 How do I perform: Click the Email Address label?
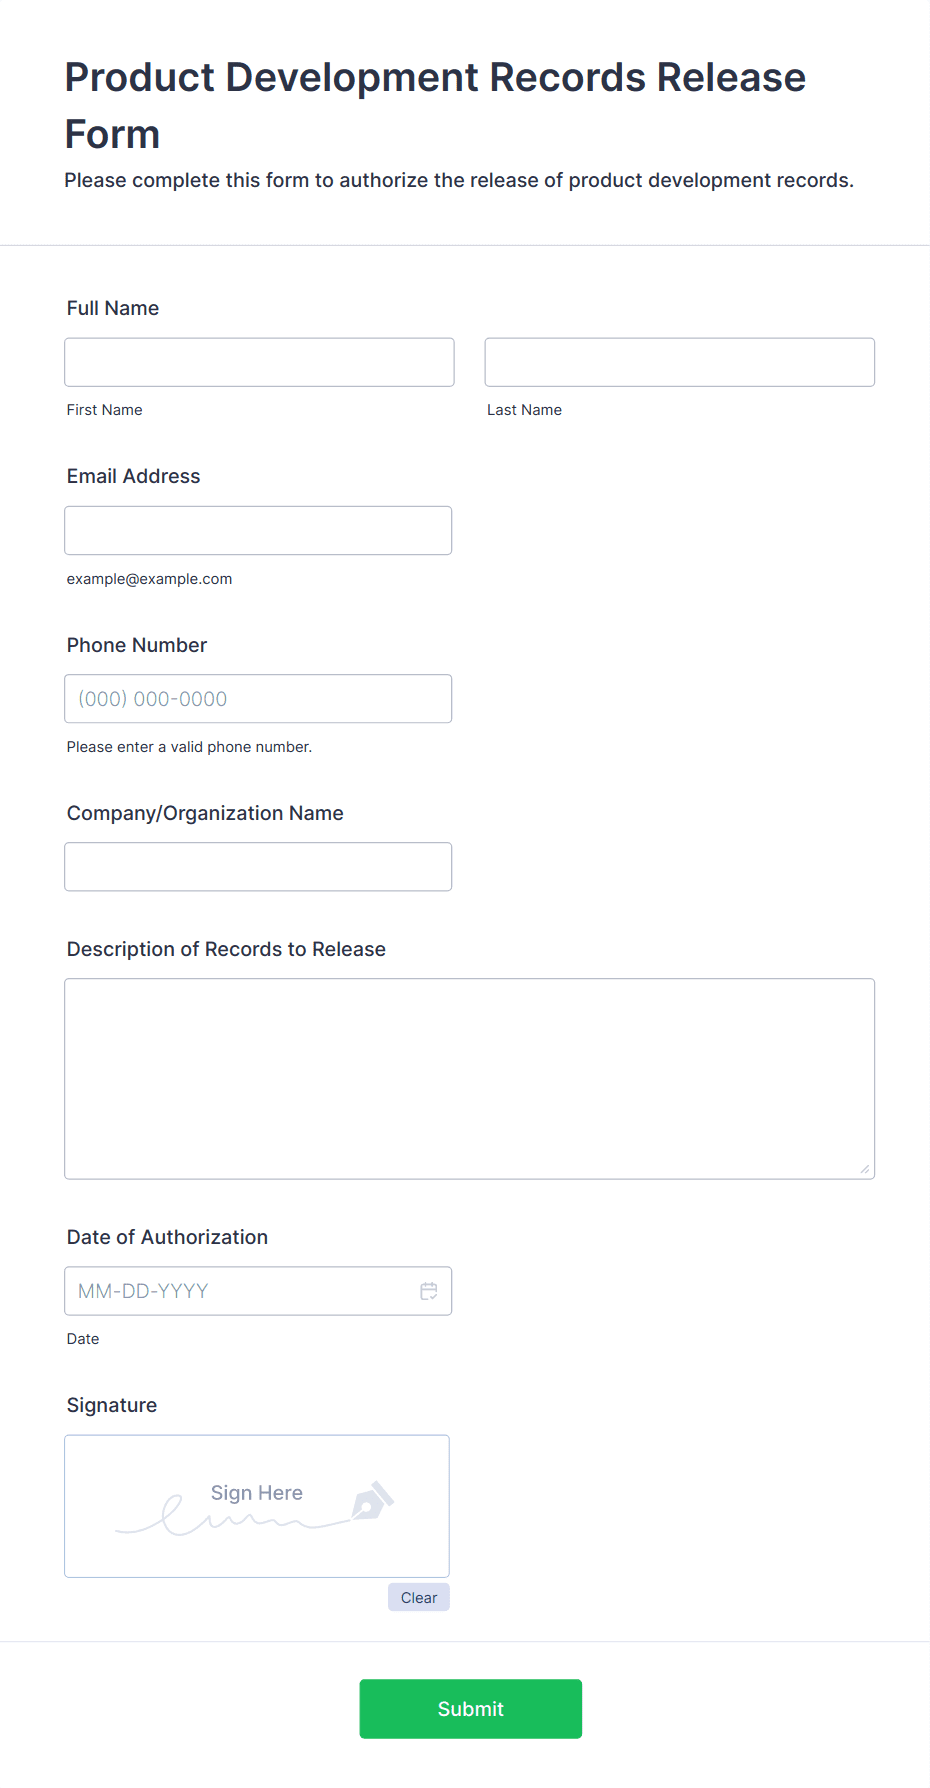click(x=134, y=476)
